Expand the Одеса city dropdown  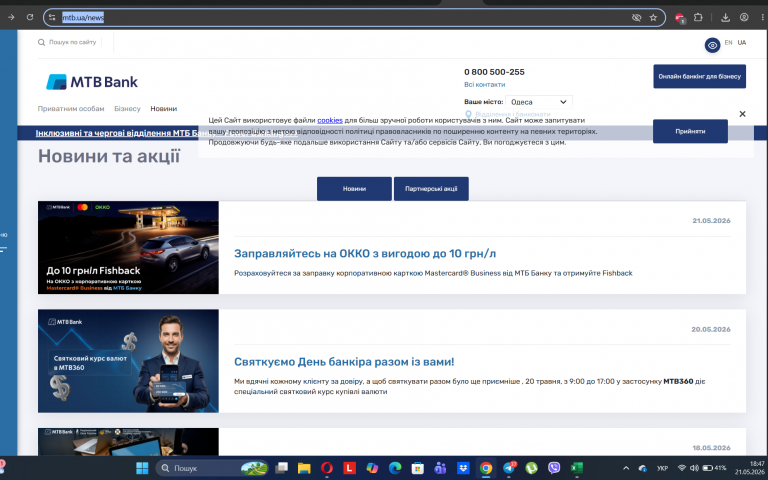tap(539, 102)
